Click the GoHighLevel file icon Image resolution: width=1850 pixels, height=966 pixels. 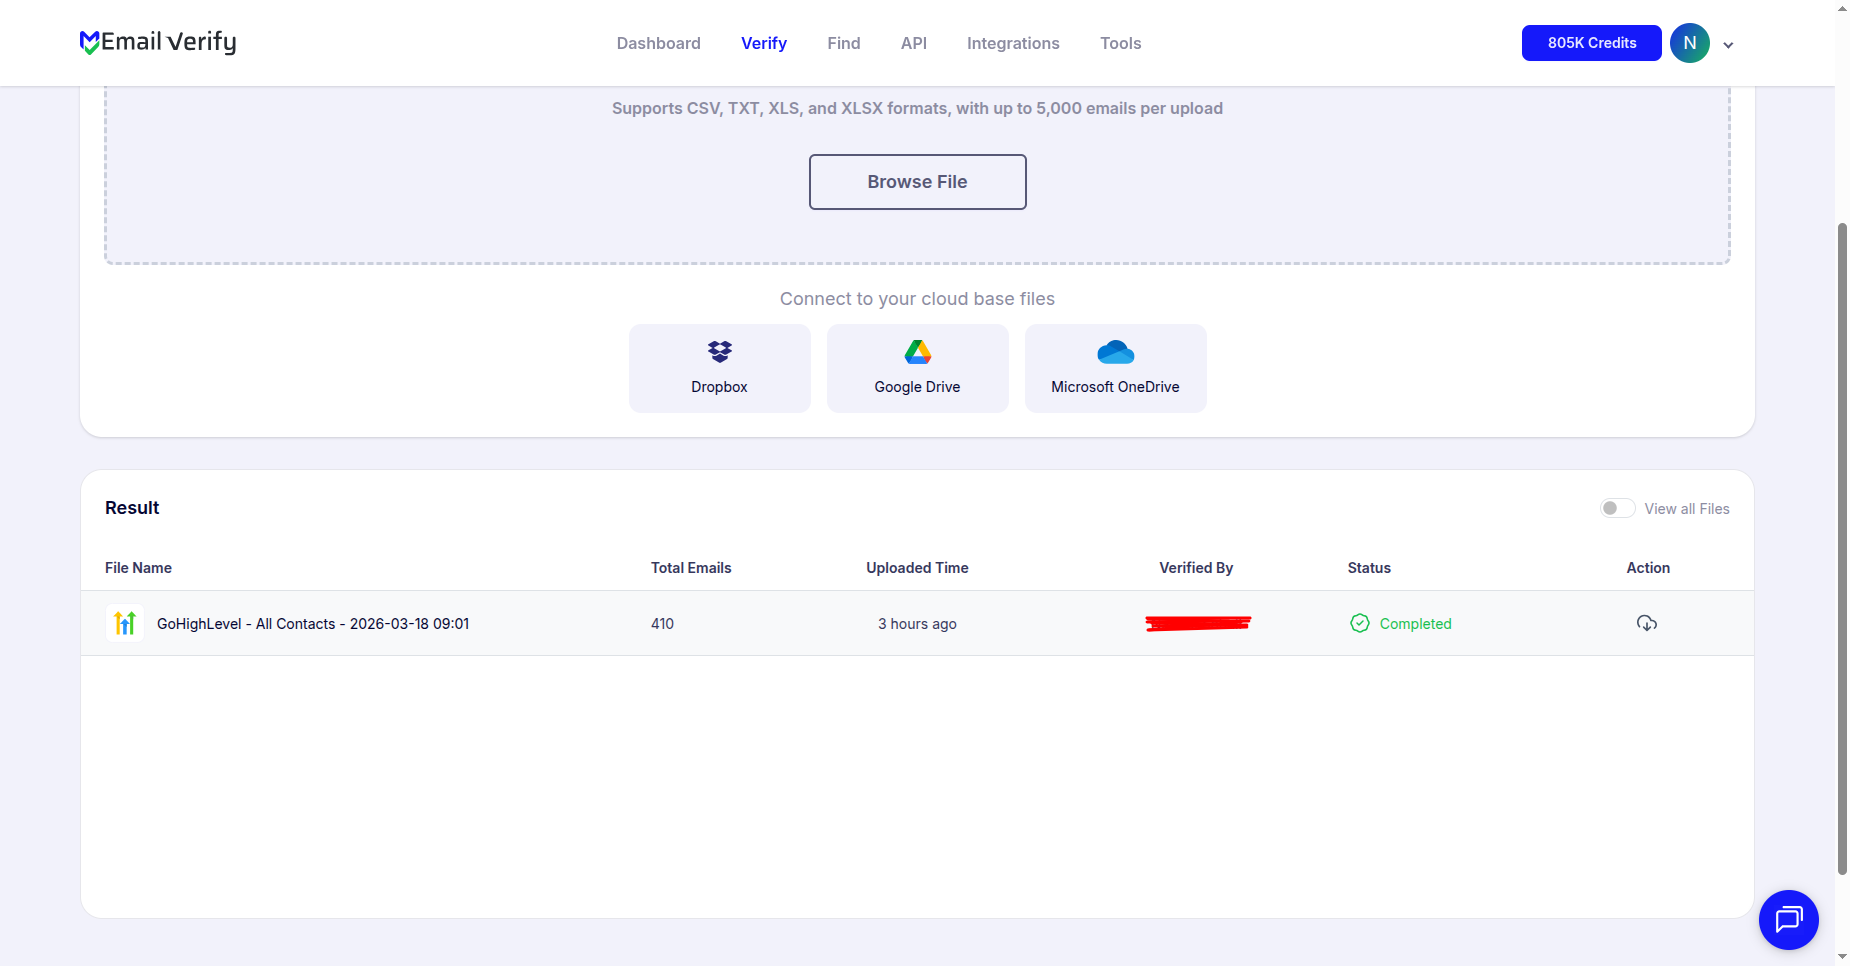click(x=125, y=623)
